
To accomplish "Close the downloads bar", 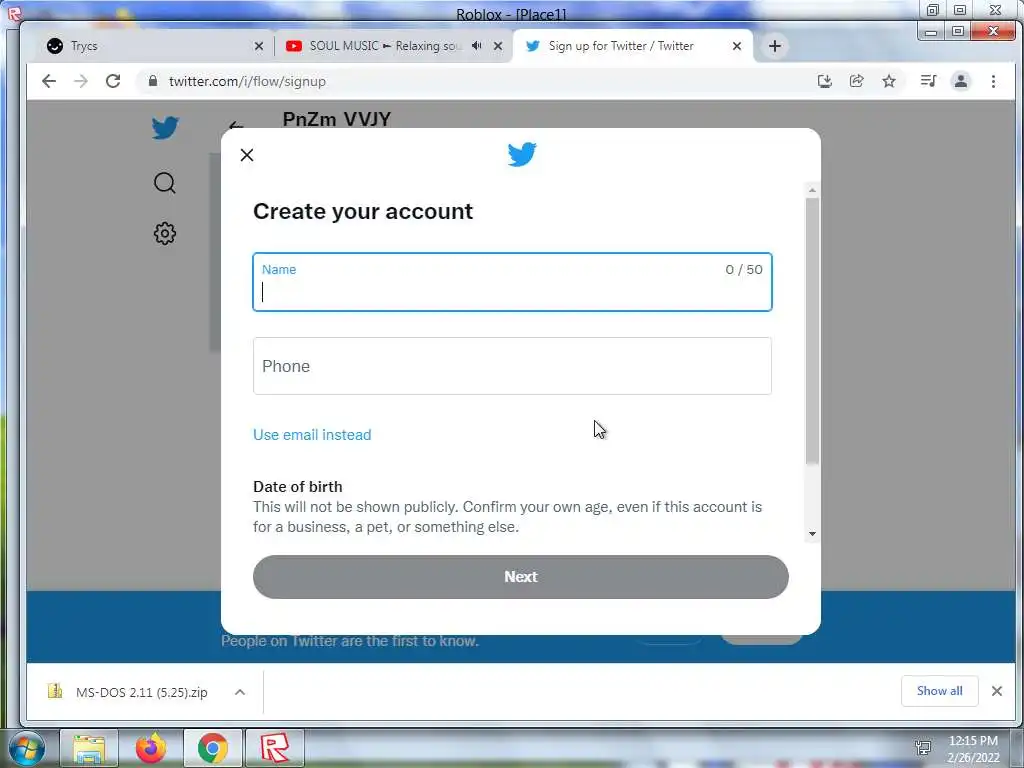I will [x=997, y=691].
